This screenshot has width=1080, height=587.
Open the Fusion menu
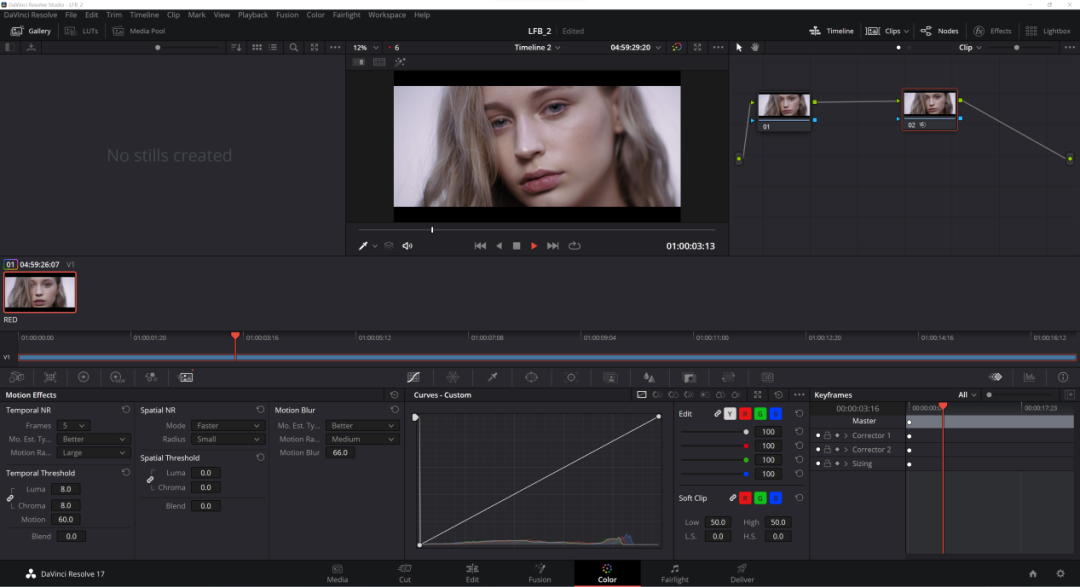(287, 14)
